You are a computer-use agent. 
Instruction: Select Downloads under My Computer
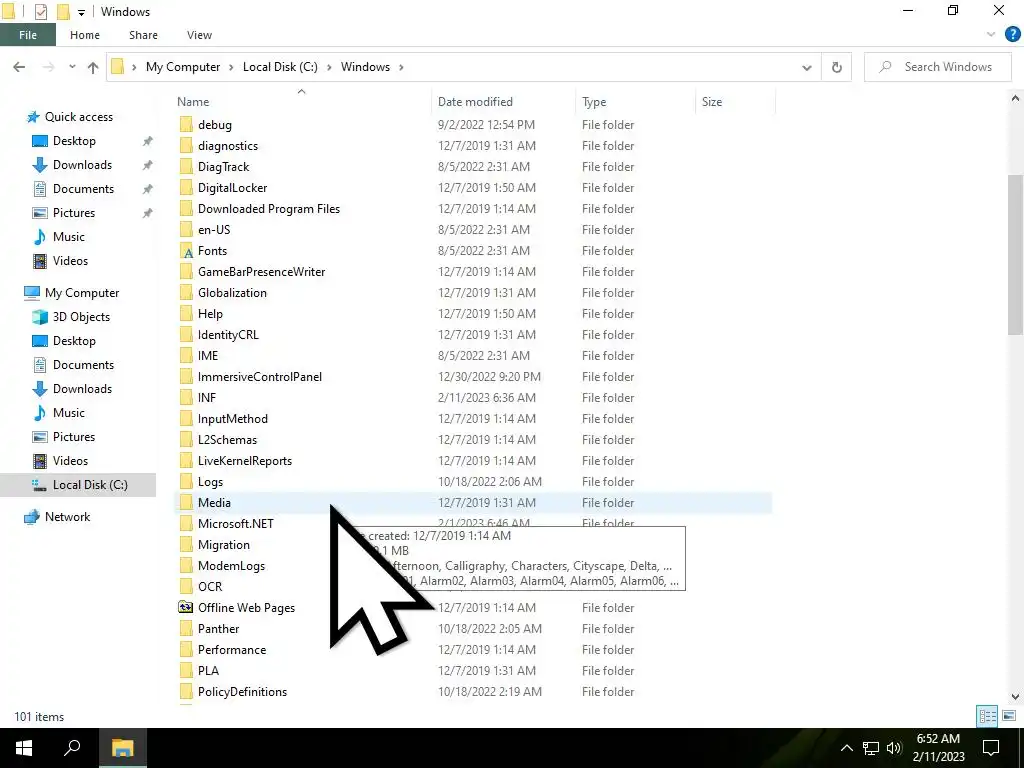[82, 389]
